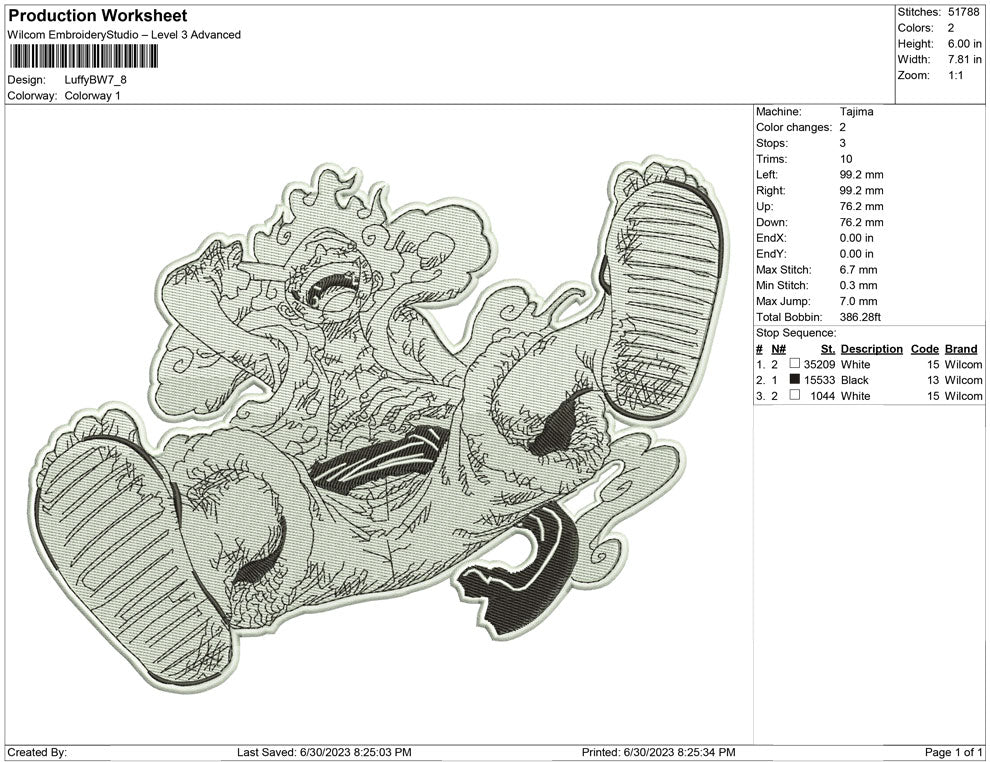Click the Created By label
This screenshot has width=990, height=762.
(x=37, y=752)
